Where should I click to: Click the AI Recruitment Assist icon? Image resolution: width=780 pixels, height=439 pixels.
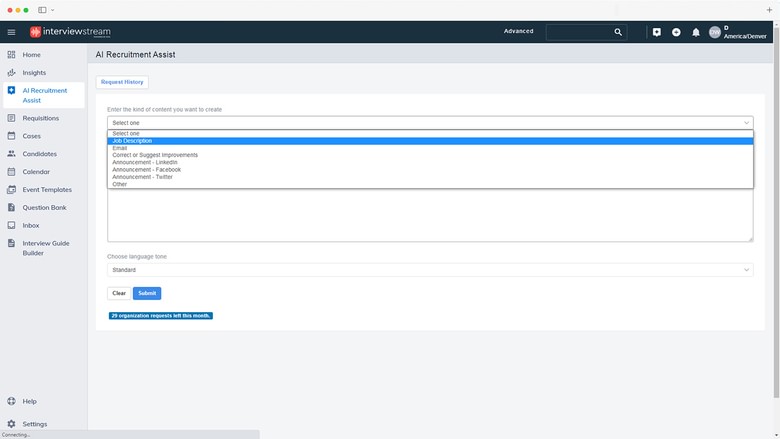pos(11,90)
